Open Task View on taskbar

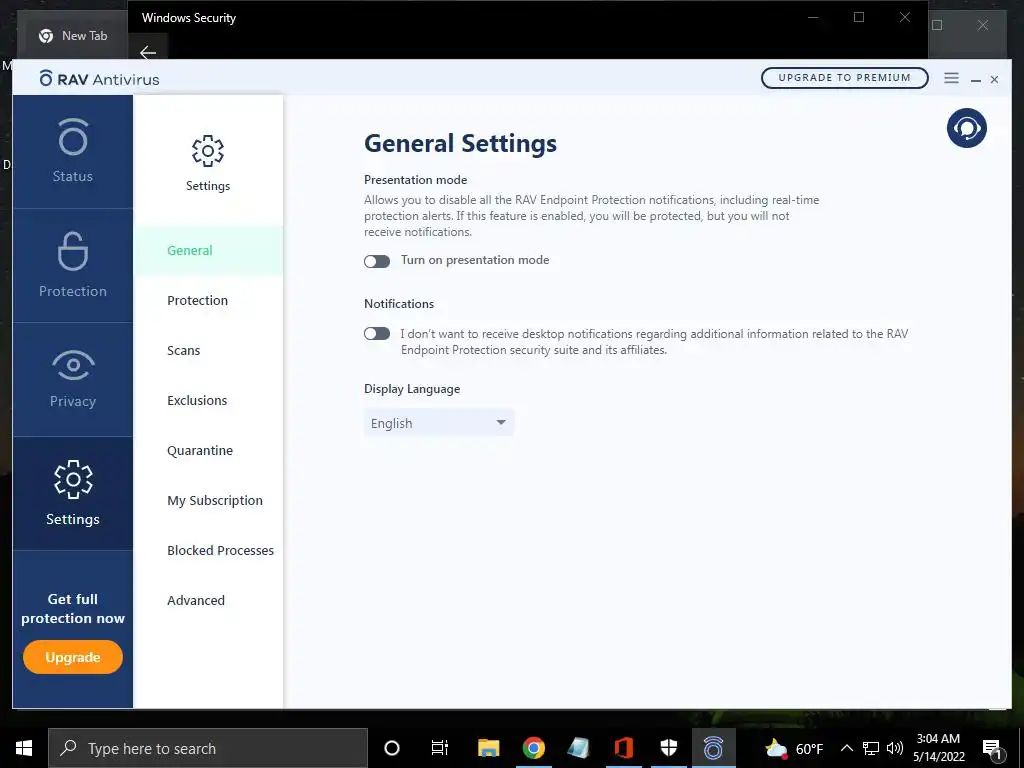click(440, 748)
